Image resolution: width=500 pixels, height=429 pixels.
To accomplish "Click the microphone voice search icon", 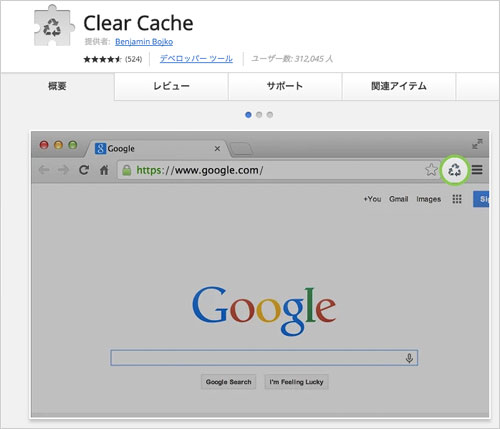I will (x=409, y=358).
